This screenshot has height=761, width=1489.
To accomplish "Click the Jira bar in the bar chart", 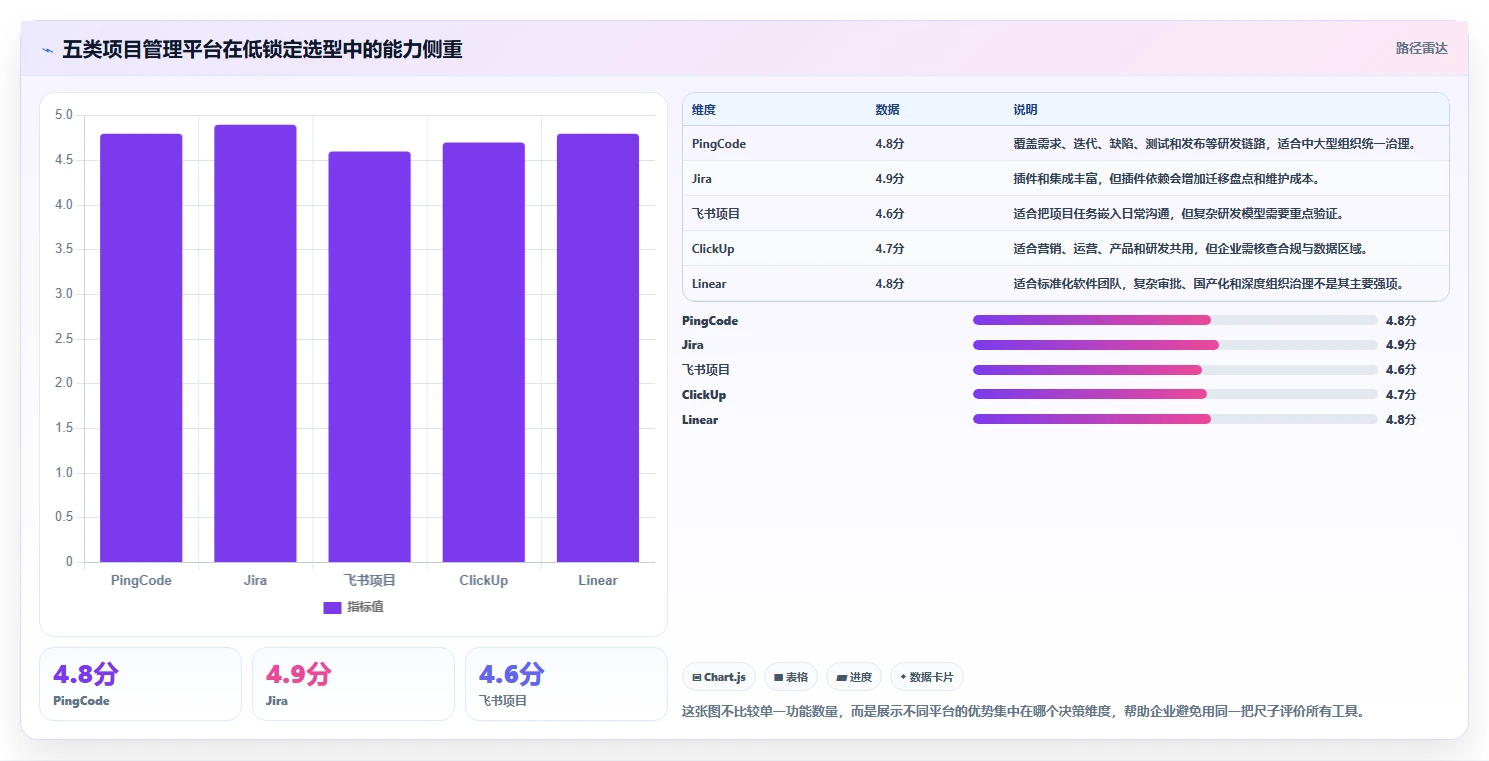I will 255,343.
